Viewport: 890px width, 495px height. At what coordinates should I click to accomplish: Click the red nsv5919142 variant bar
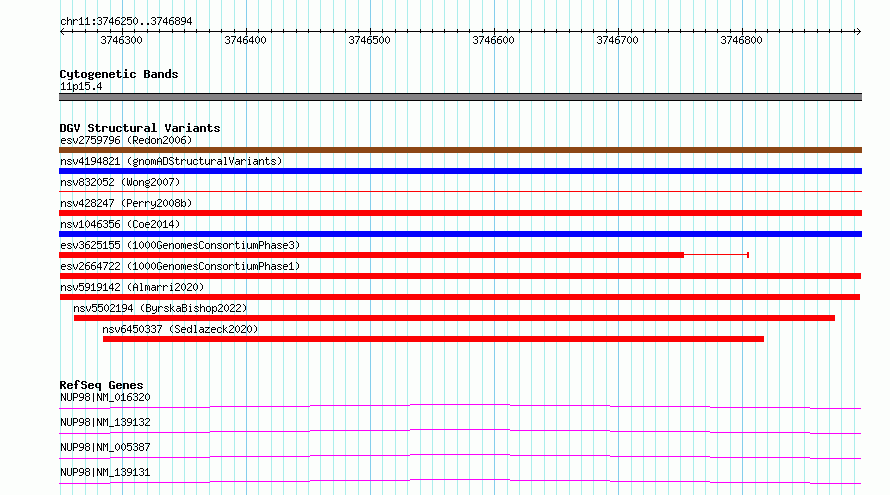point(460,297)
